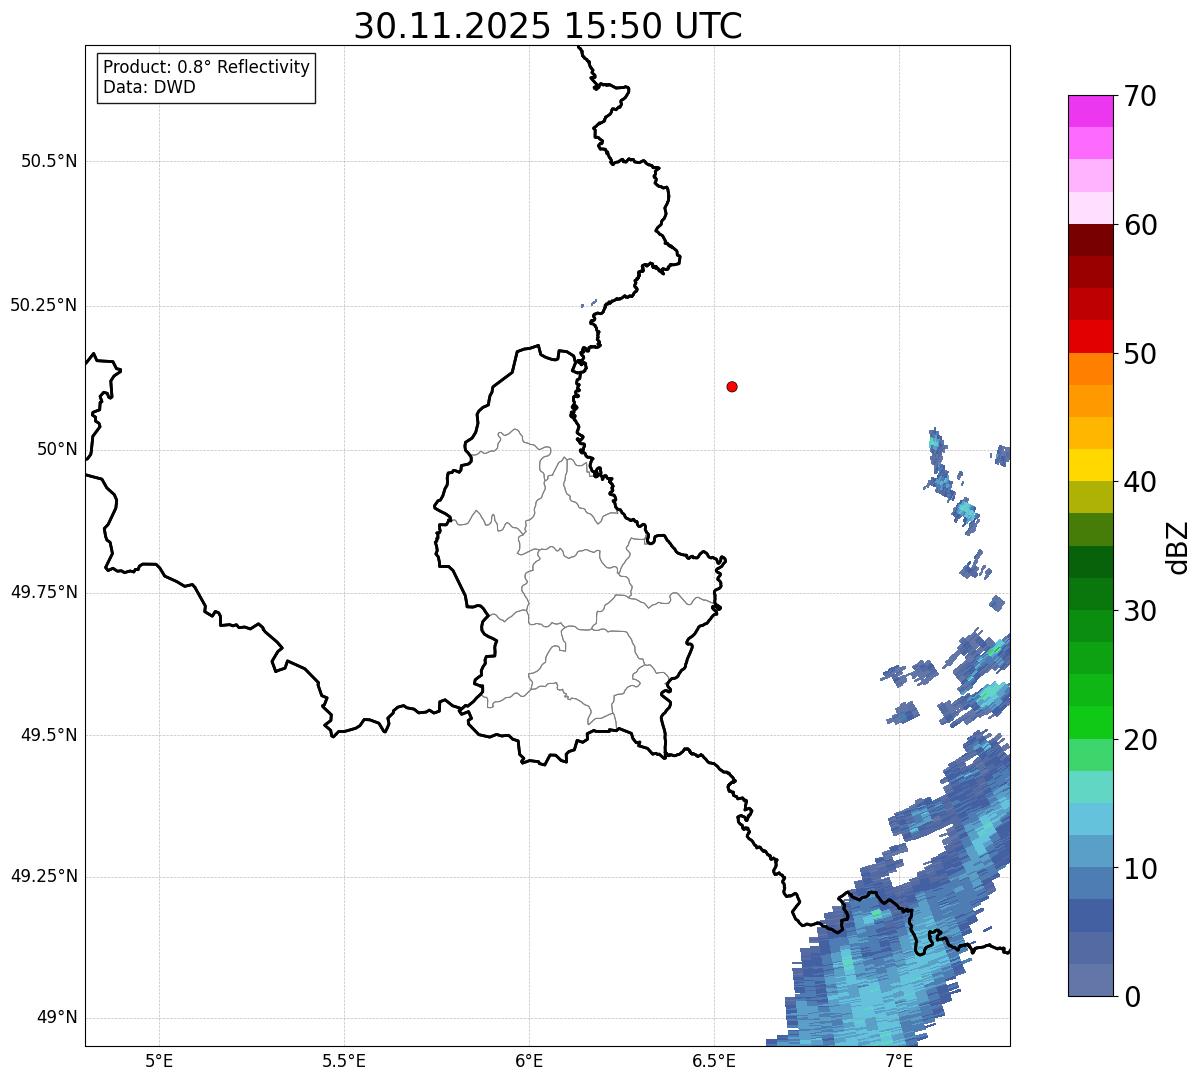This screenshot has height=1081, width=1202.
Task: Click the bright magenta top colorbar segment
Action: [1090, 111]
